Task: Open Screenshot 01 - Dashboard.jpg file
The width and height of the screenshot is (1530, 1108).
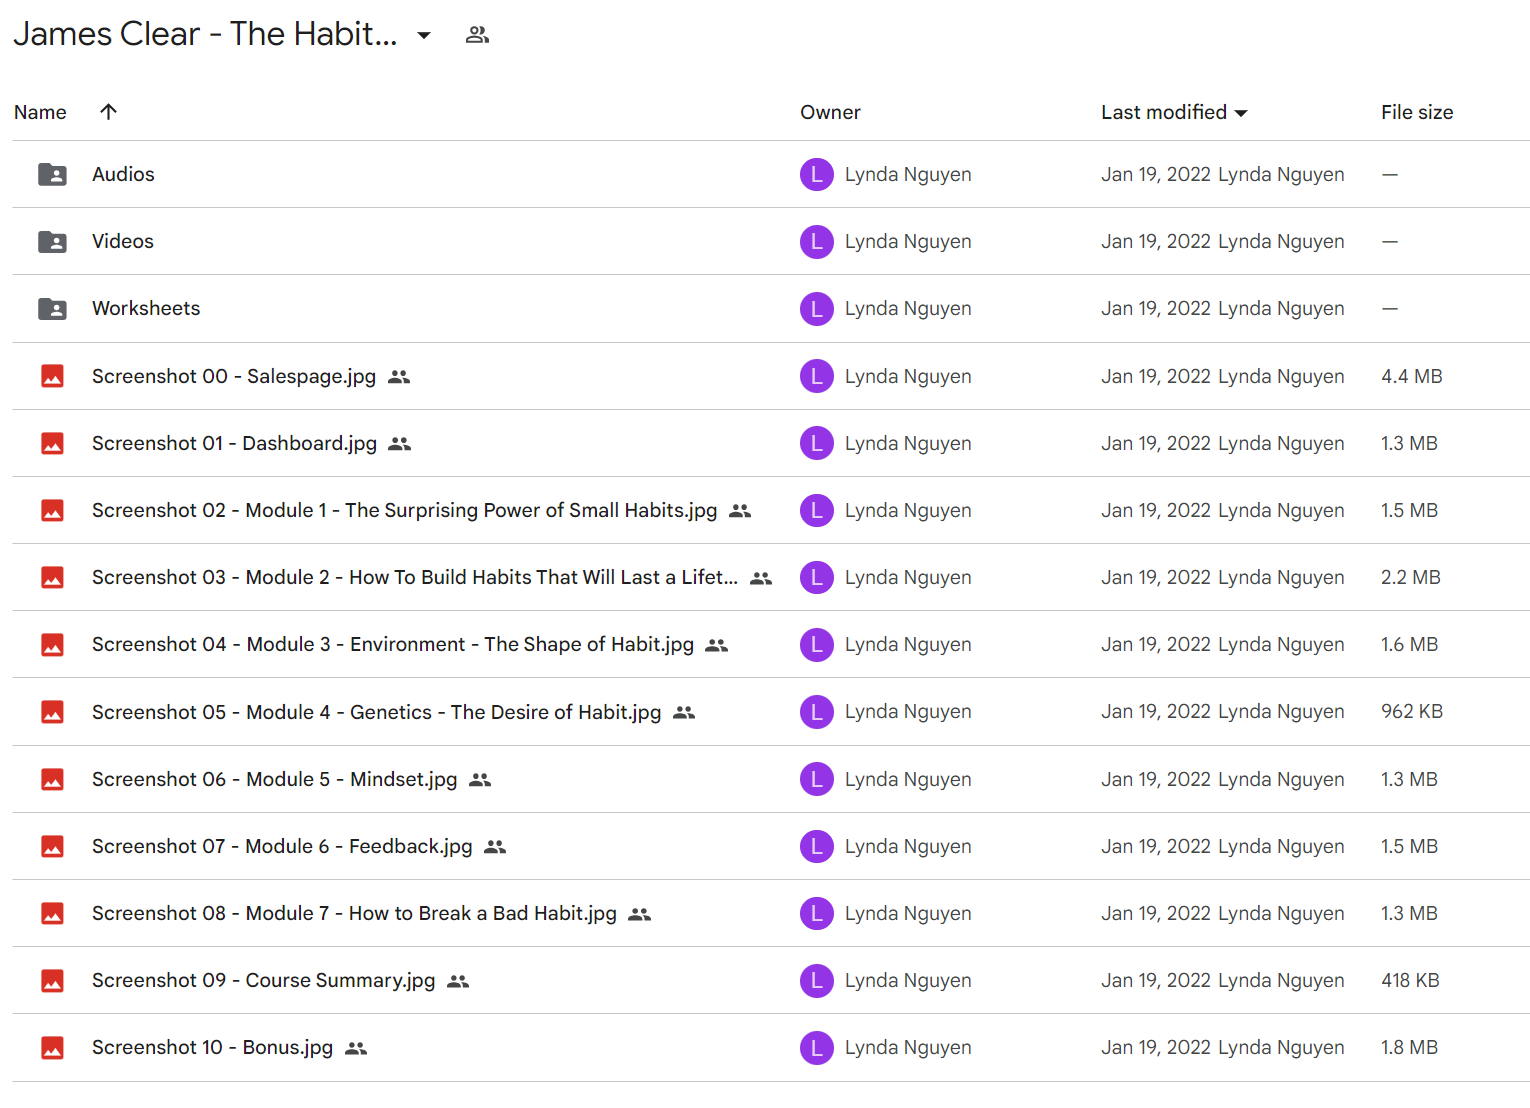Action: point(234,443)
